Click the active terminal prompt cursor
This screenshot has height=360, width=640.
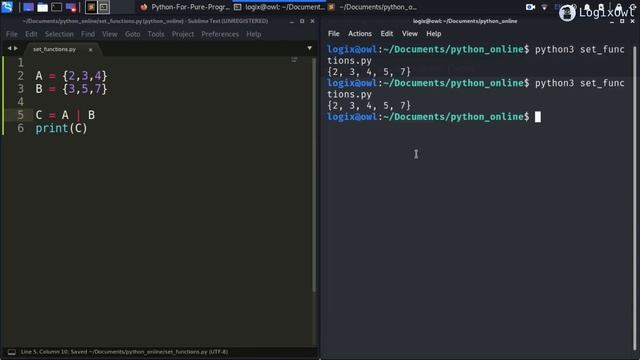[538, 117]
